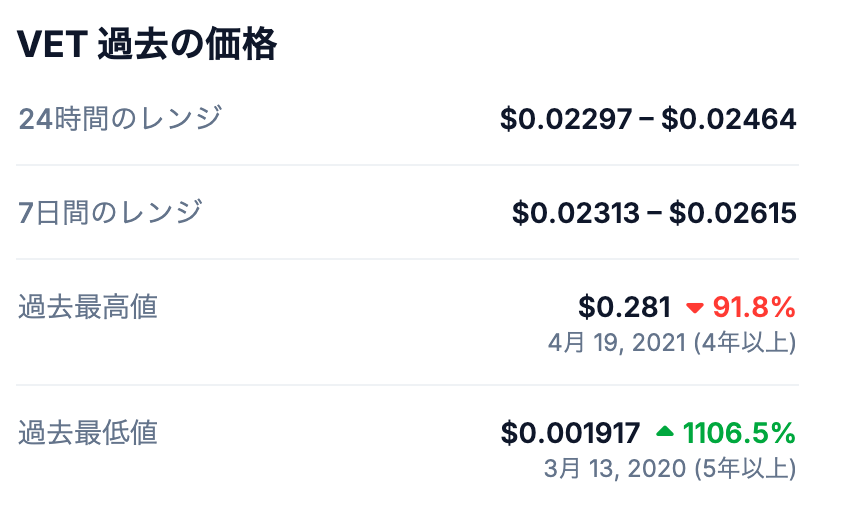Select the 24時間のレンジ label
Screen dimensions: 842x510
(120, 119)
